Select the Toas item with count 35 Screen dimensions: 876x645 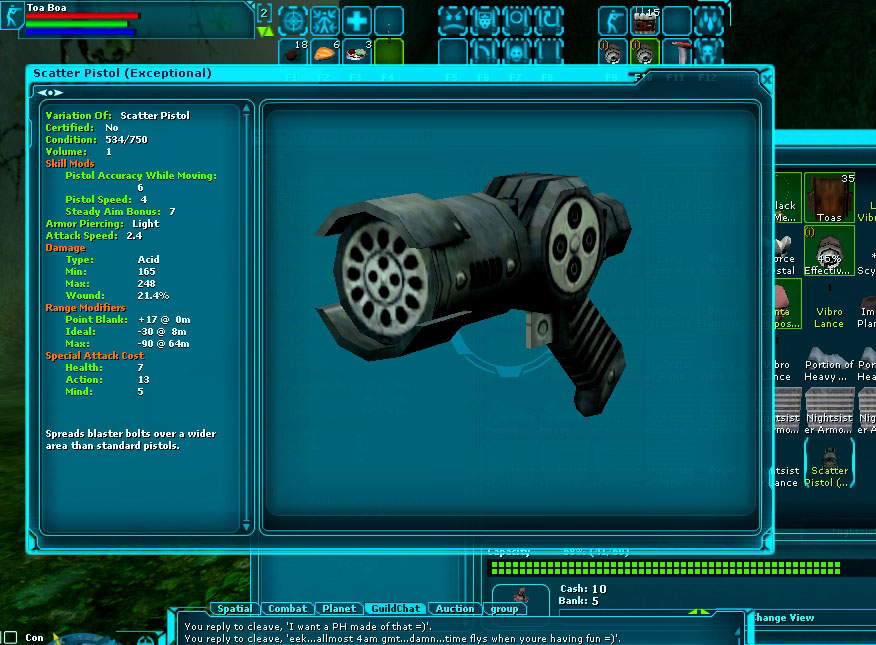(x=829, y=198)
